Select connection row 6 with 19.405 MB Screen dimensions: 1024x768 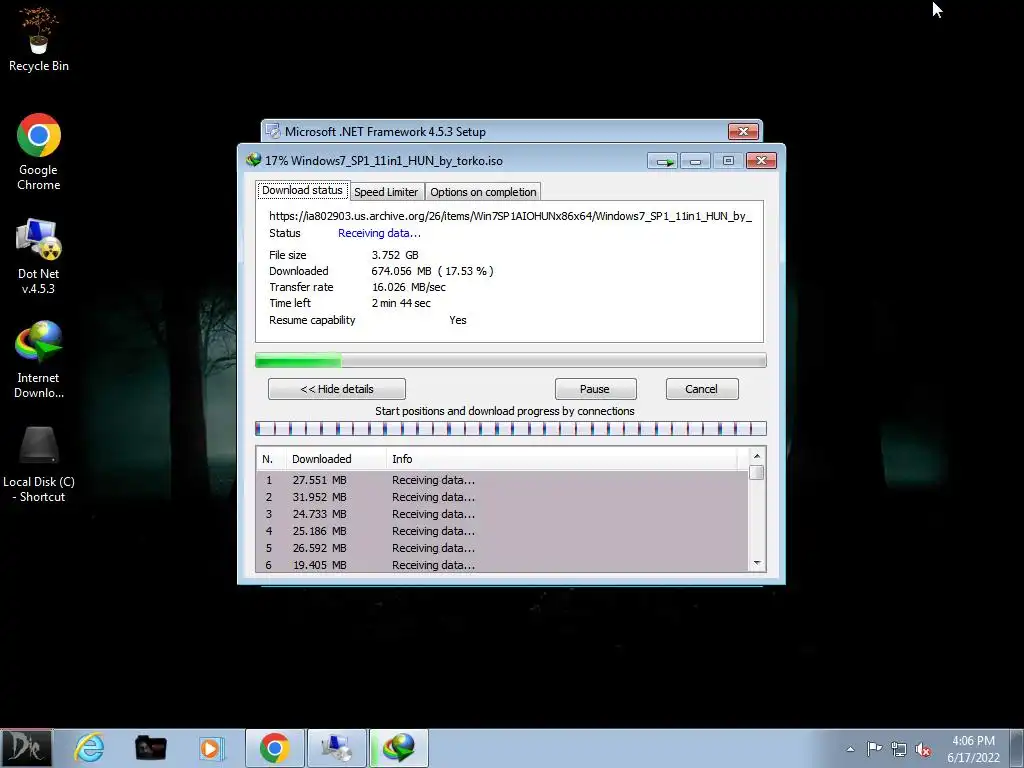(x=502, y=565)
